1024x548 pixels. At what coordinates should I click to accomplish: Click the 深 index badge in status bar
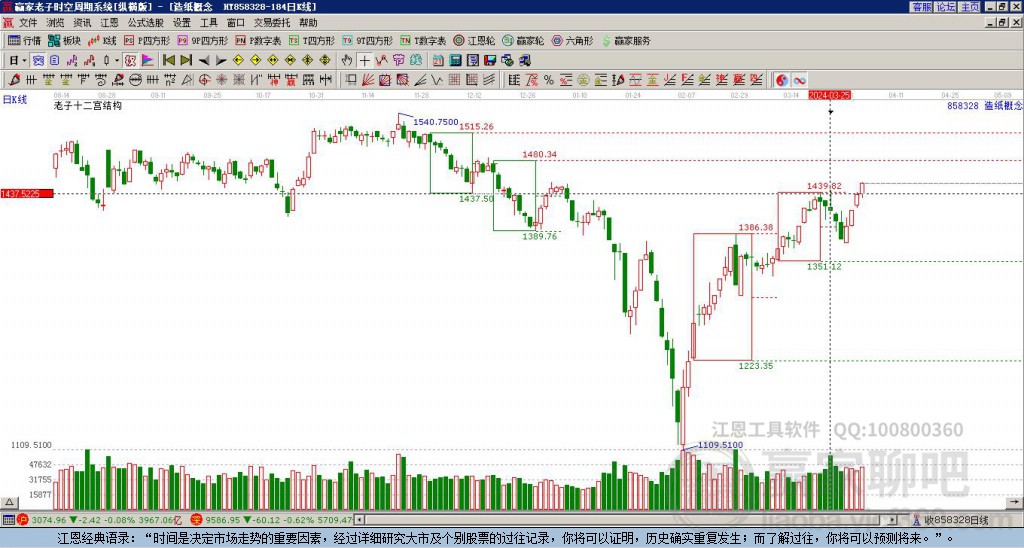click(x=195, y=520)
